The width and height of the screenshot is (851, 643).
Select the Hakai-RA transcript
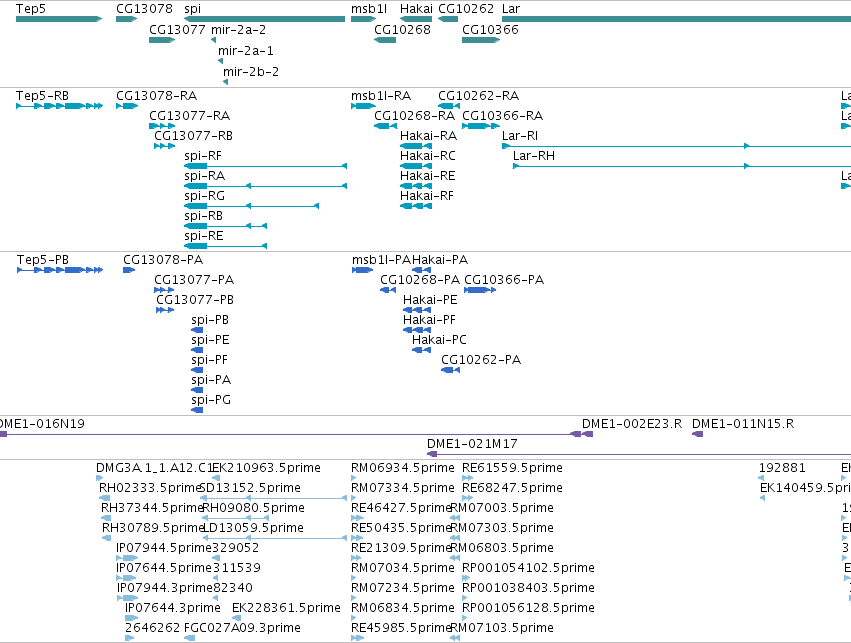[416, 146]
